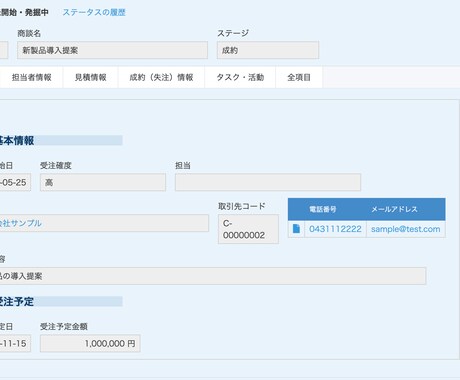460x380 pixels.
Task: Click the ステージ field showing 成約
Action: [268, 50]
